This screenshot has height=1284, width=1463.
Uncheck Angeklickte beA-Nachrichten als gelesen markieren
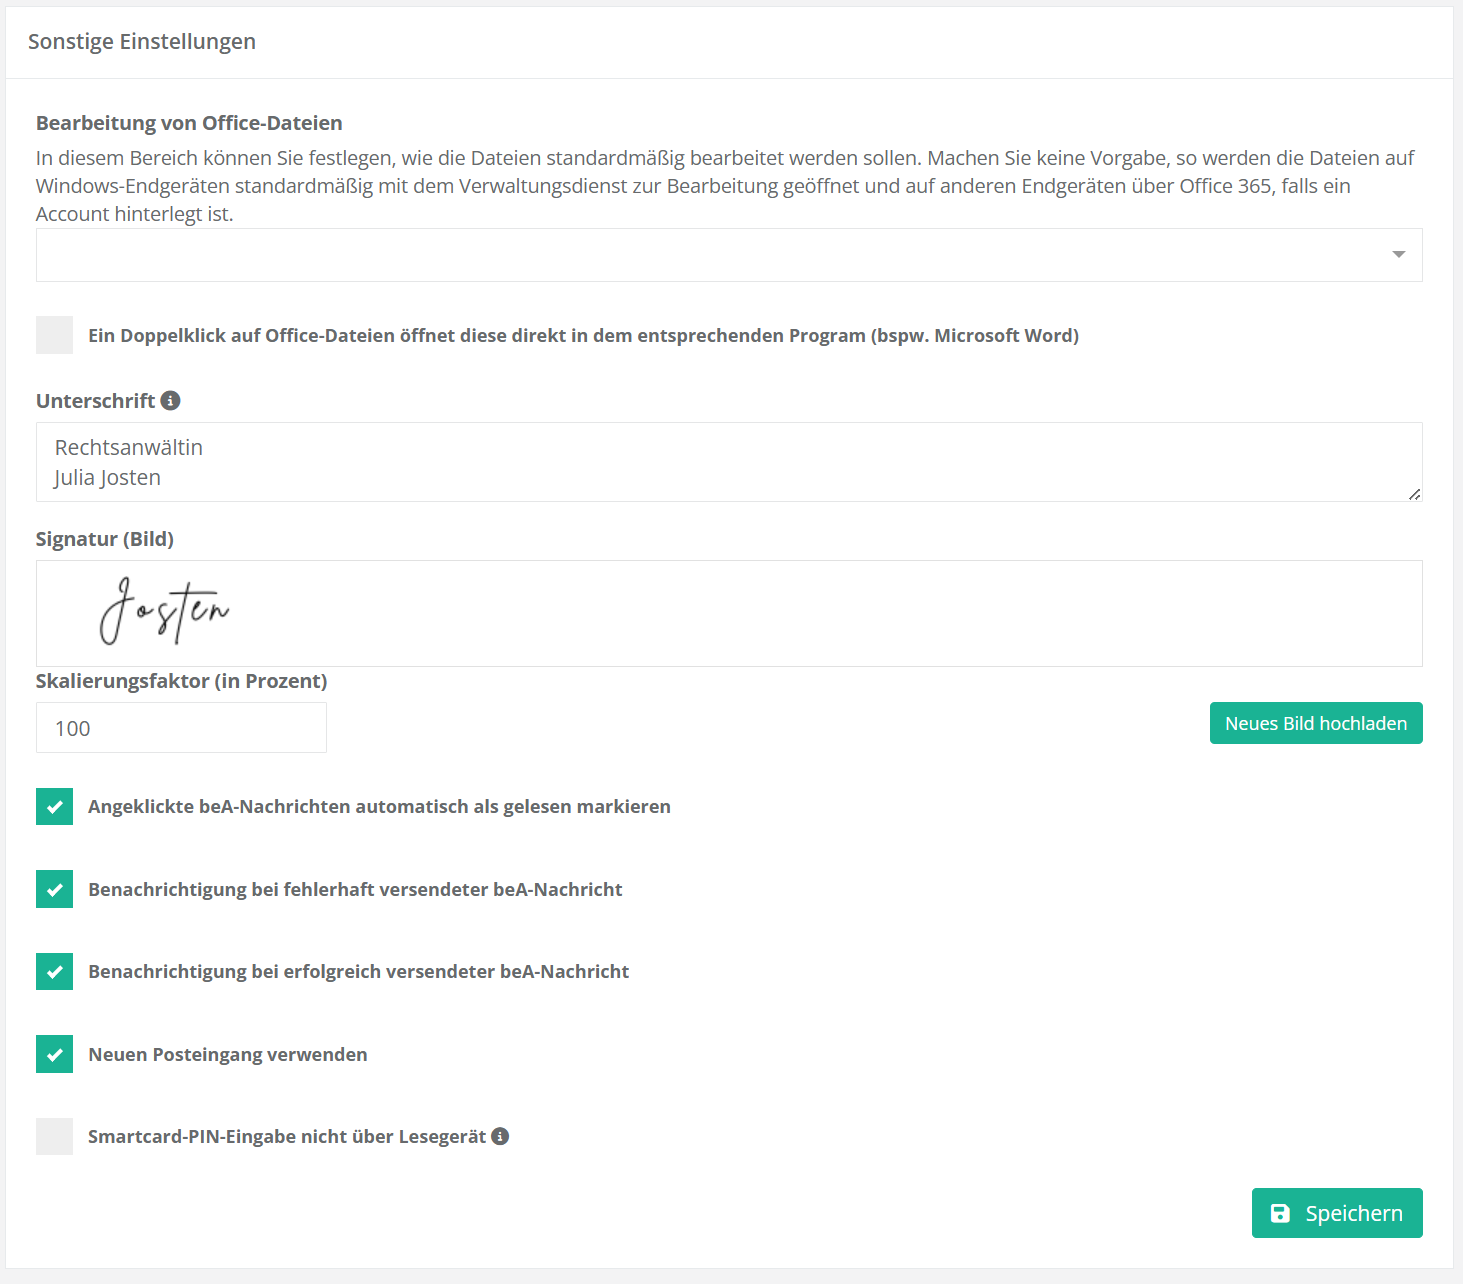pos(55,806)
